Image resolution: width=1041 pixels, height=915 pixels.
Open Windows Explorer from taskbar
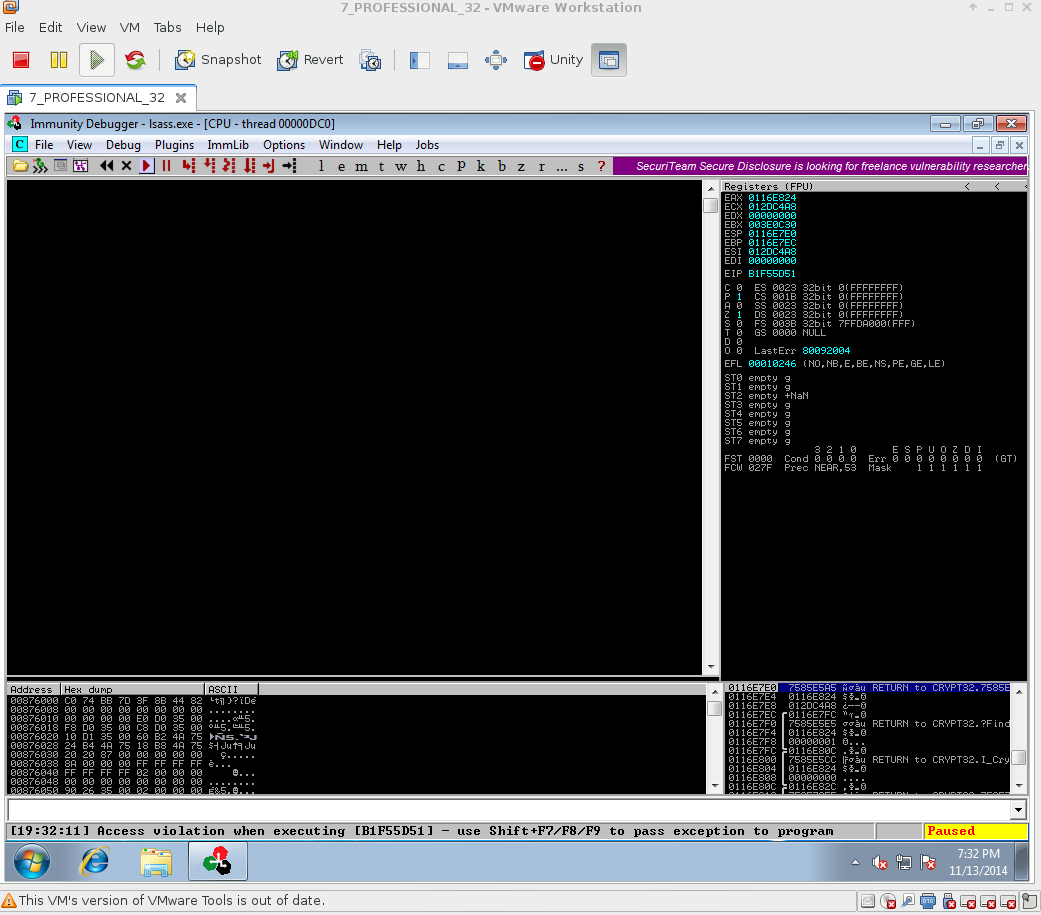click(156, 862)
